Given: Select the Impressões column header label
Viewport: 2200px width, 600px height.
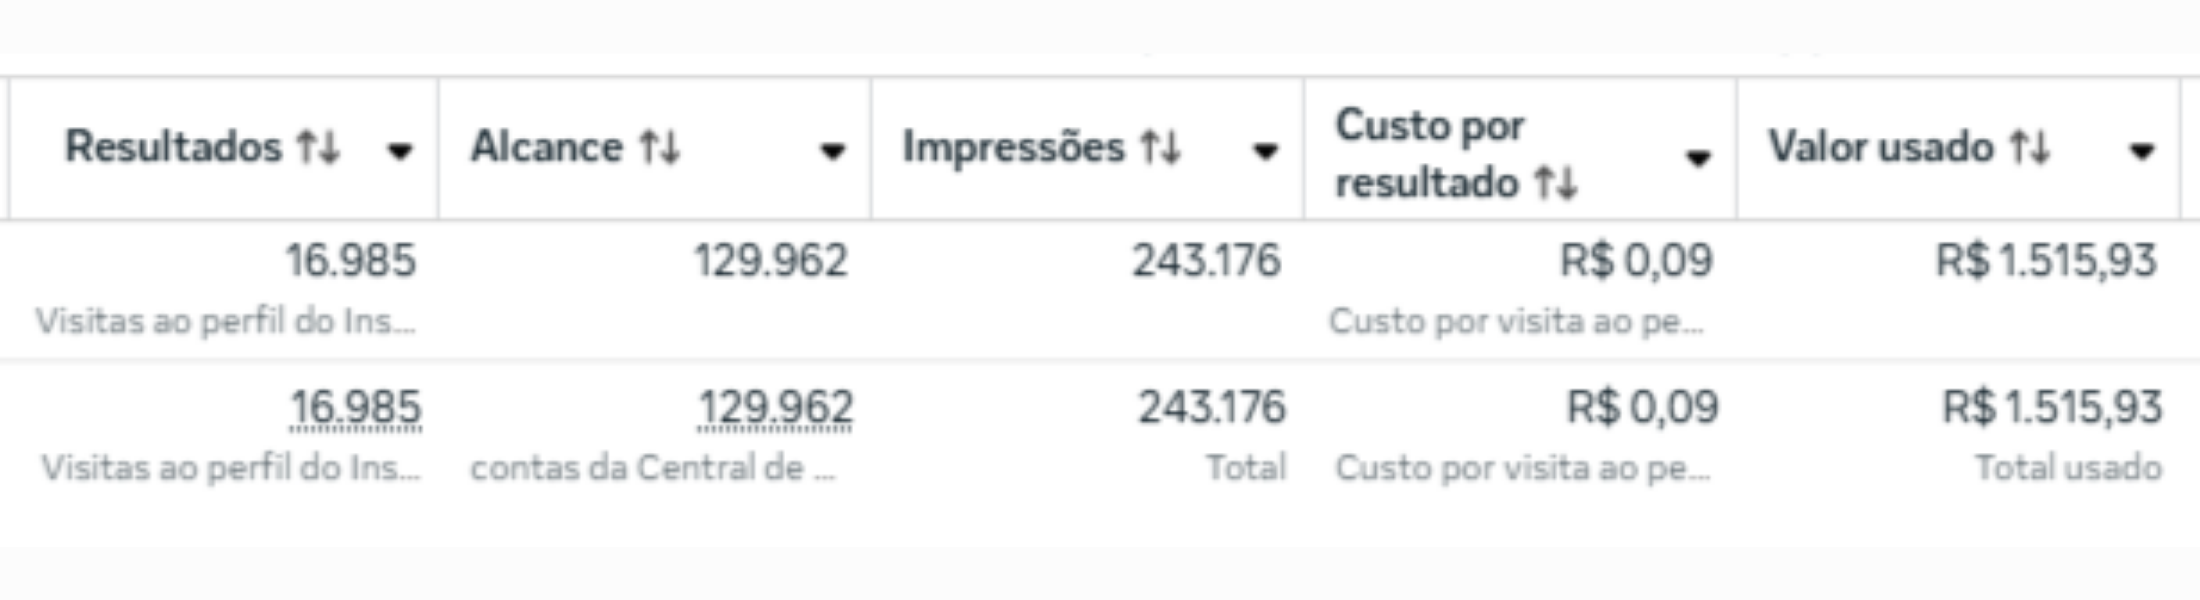Looking at the screenshot, I should (x=1013, y=147).
